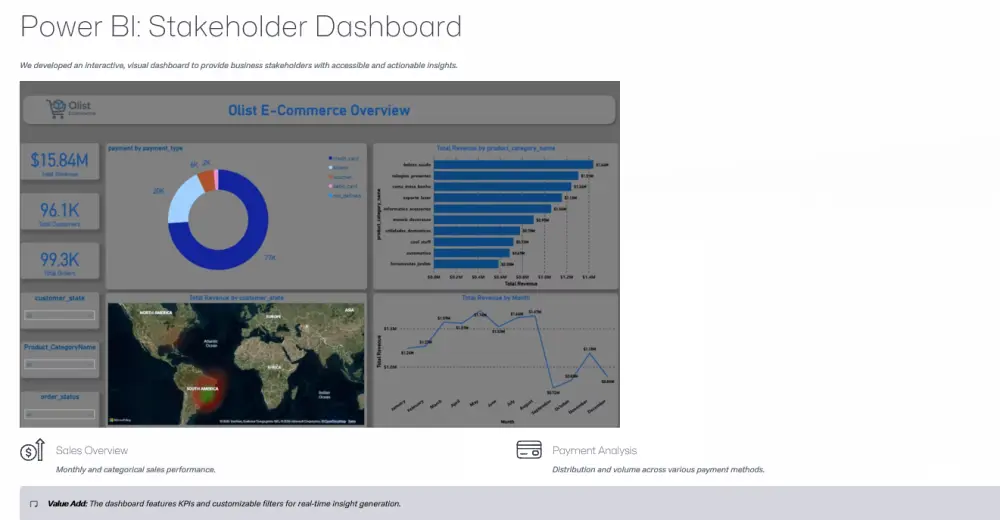The image size is (1000, 520).
Task: Click the relogios_presentes revenue bar
Action: (x=506, y=175)
